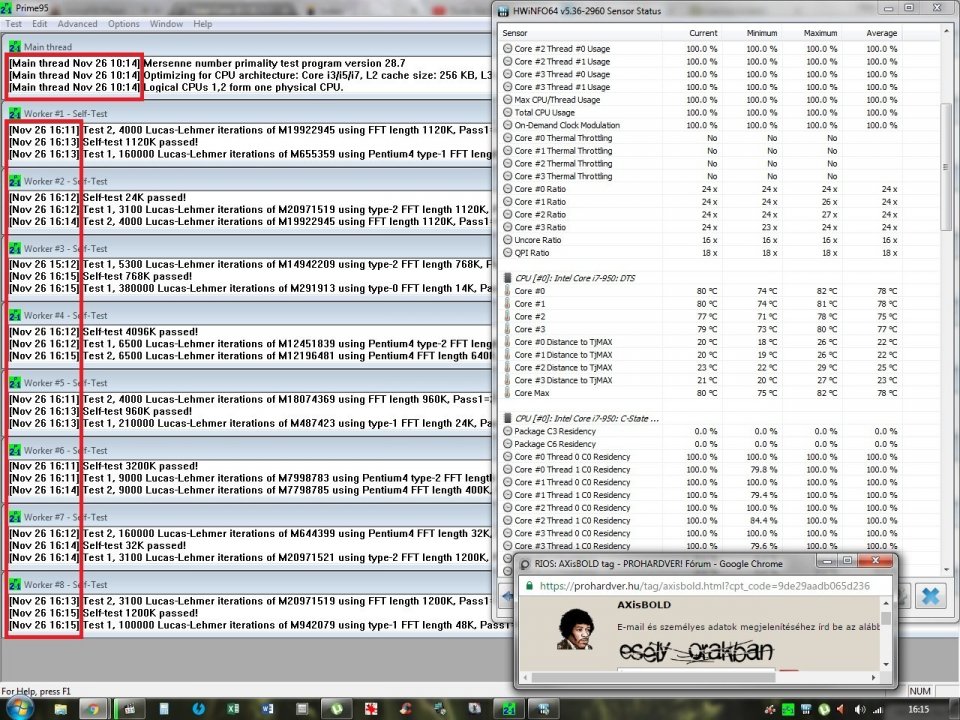Click the Sensor column header in HWiNFO64
960x720 pixels.
[580, 33]
